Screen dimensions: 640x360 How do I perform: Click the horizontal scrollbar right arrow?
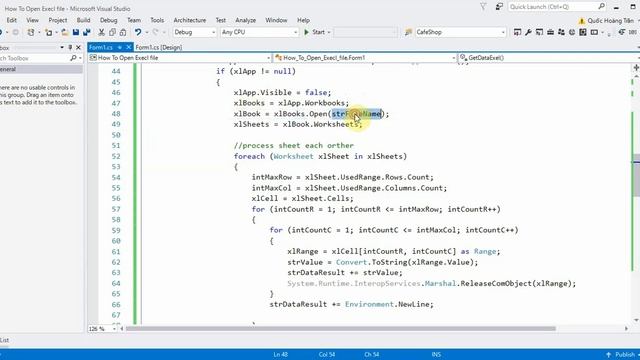[x=626, y=329]
